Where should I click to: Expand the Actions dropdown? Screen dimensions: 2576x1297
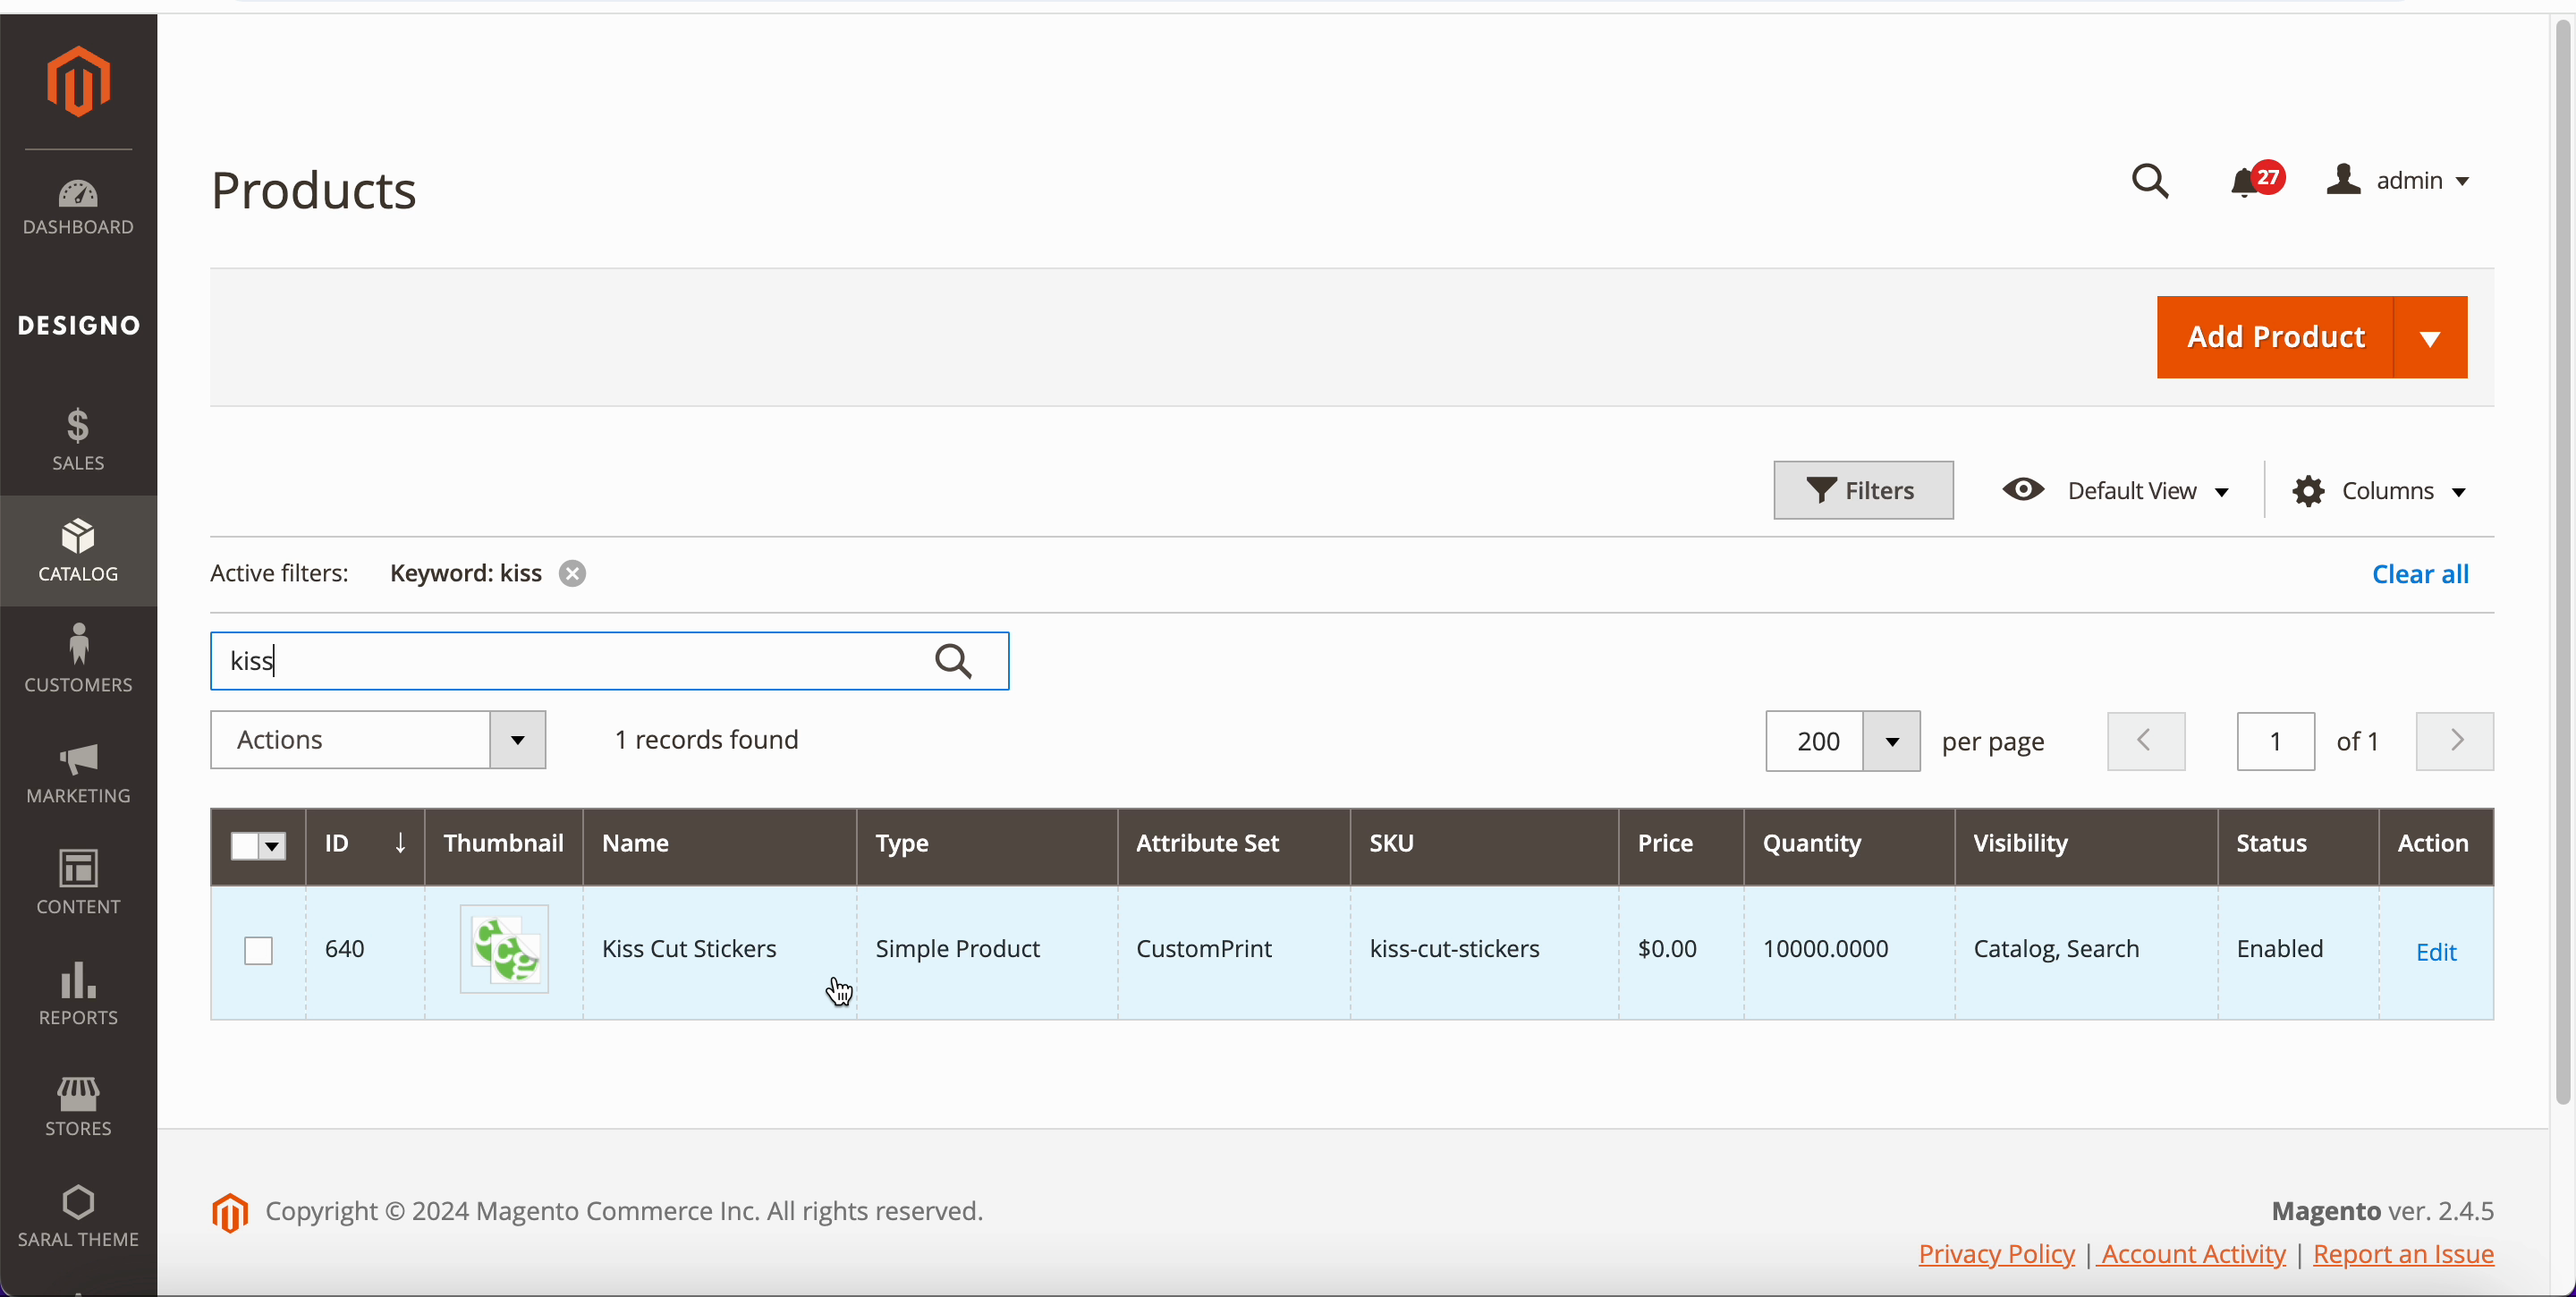coord(377,740)
